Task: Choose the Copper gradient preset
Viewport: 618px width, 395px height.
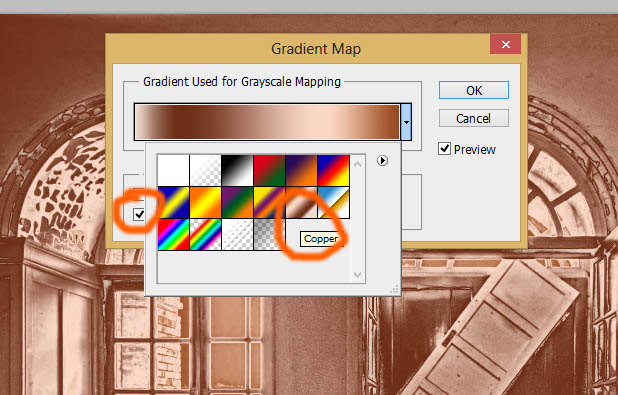Action: tap(301, 203)
